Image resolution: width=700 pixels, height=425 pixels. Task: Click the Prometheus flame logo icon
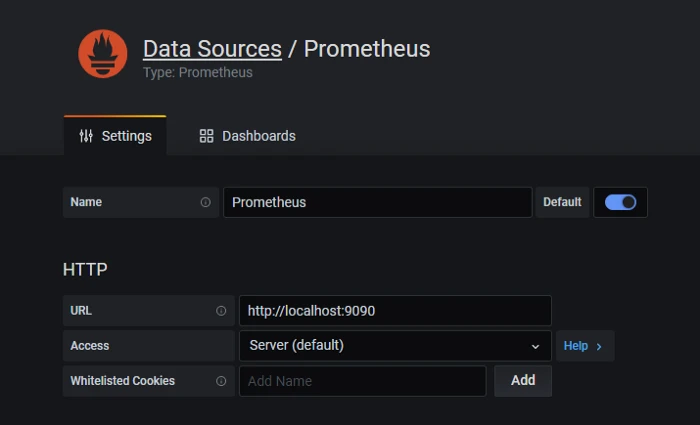click(x=103, y=54)
